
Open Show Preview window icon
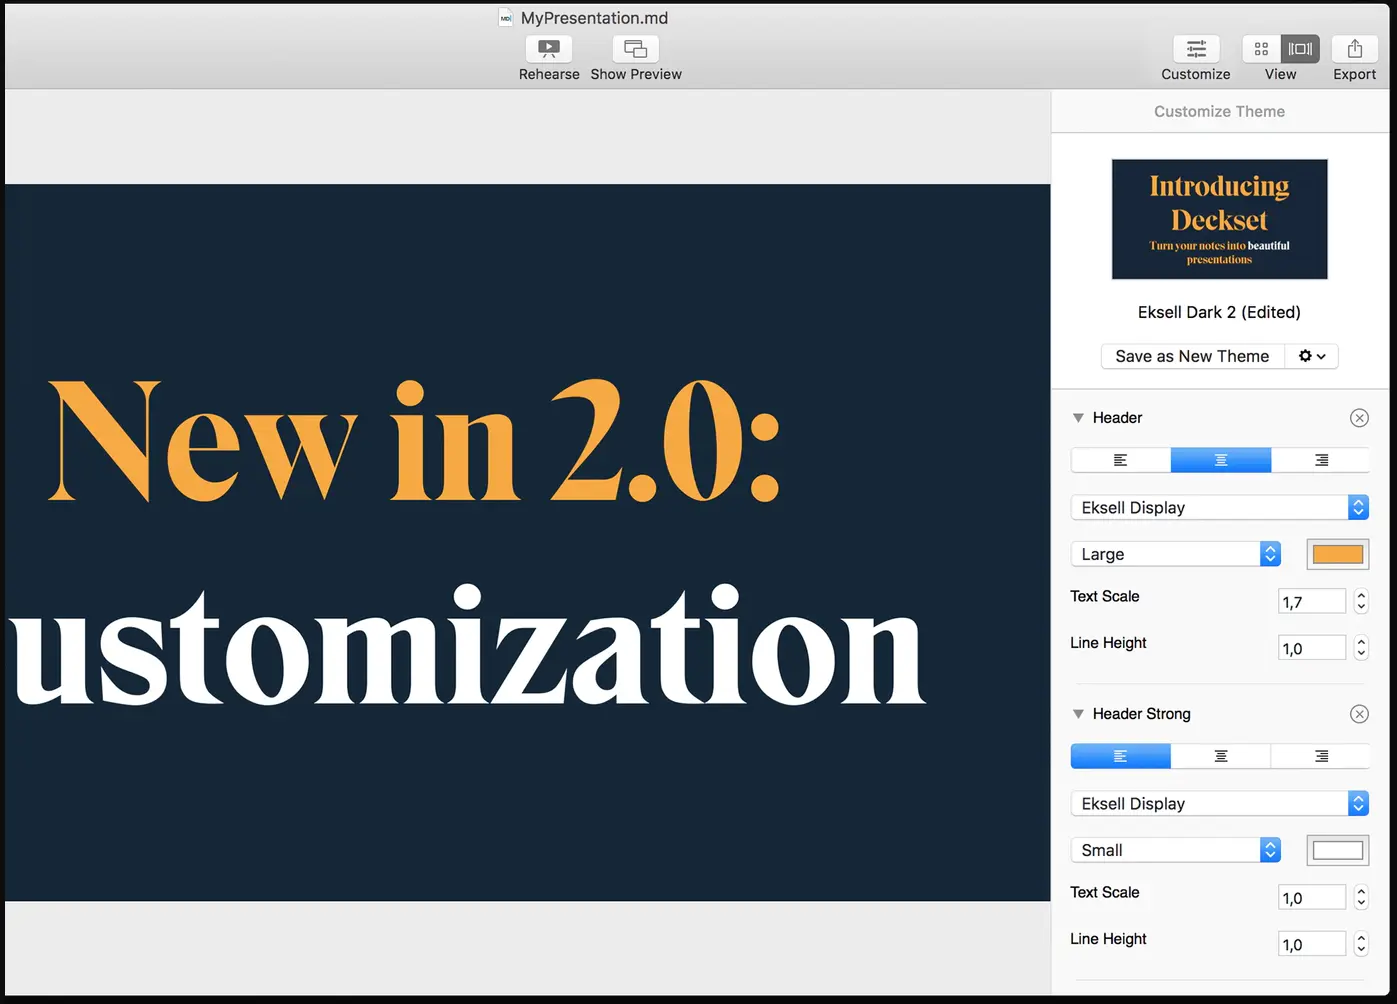coord(635,49)
